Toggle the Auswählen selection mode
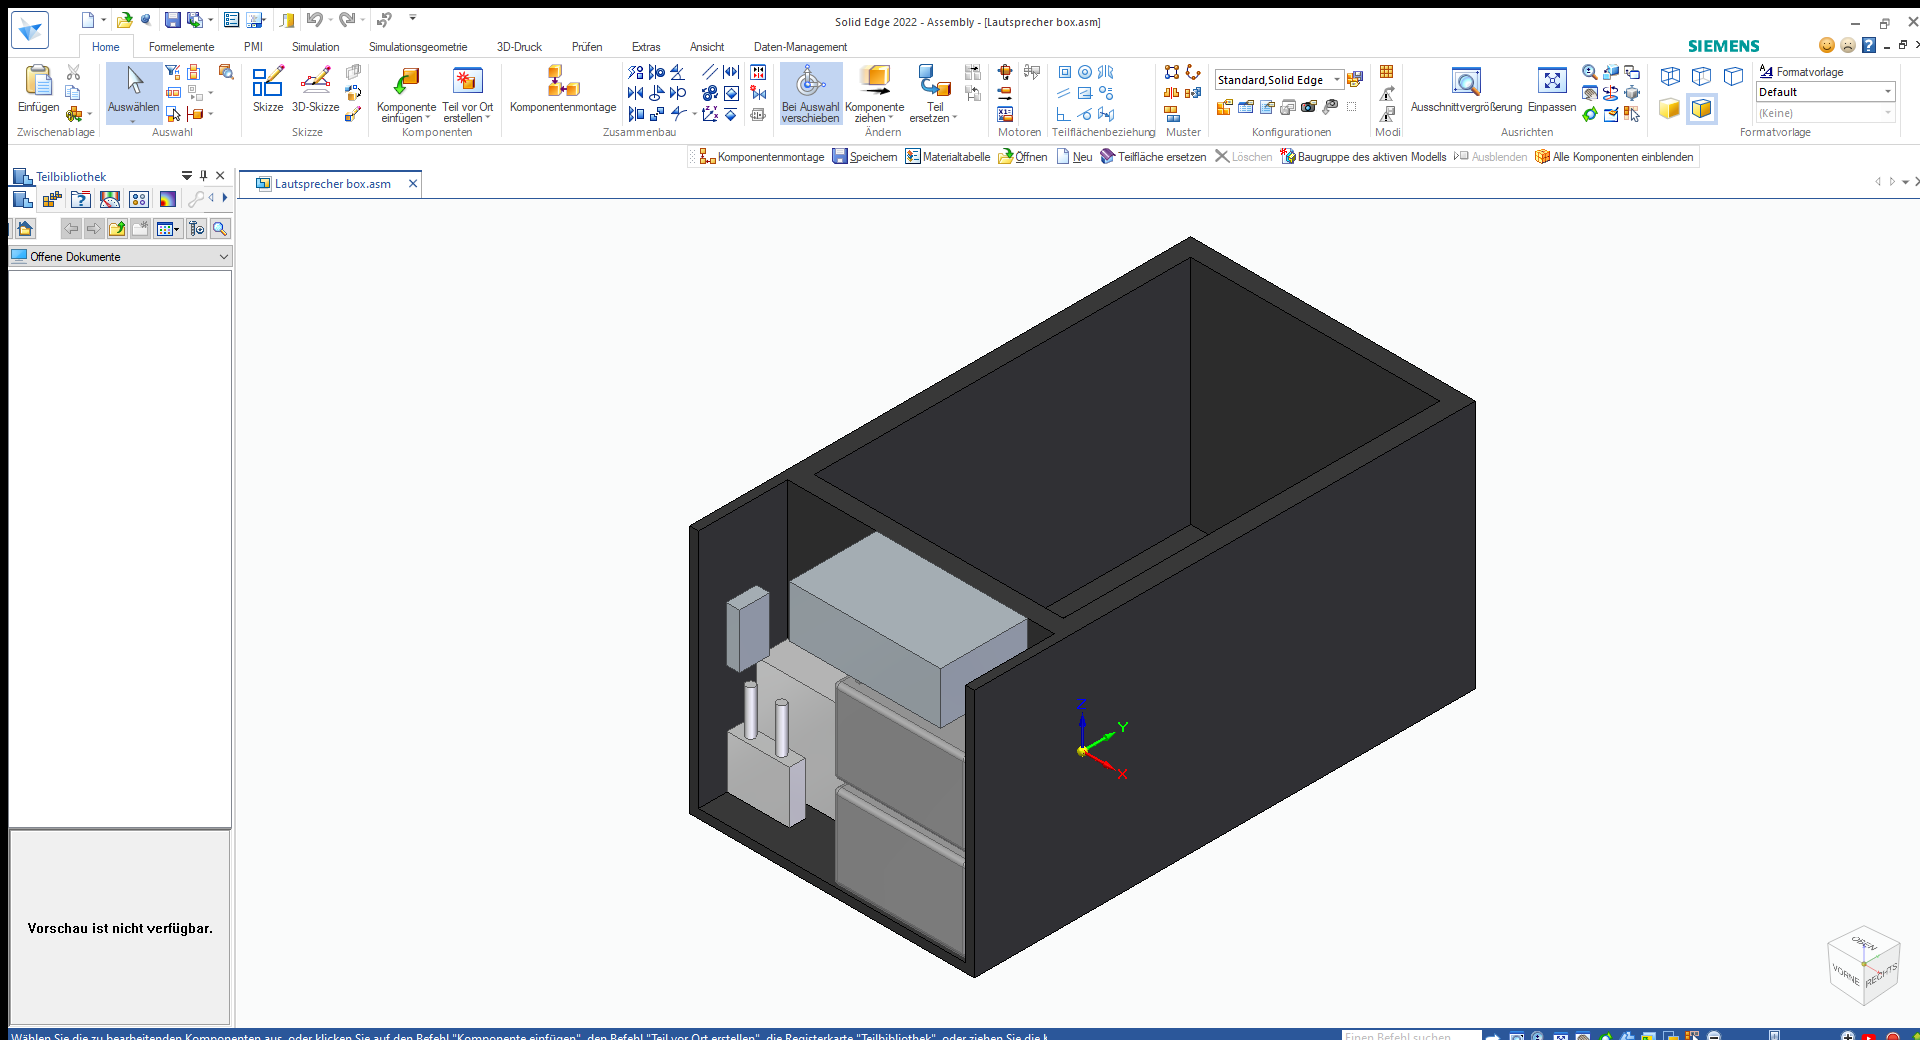The image size is (1920, 1040). (x=133, y=88)
